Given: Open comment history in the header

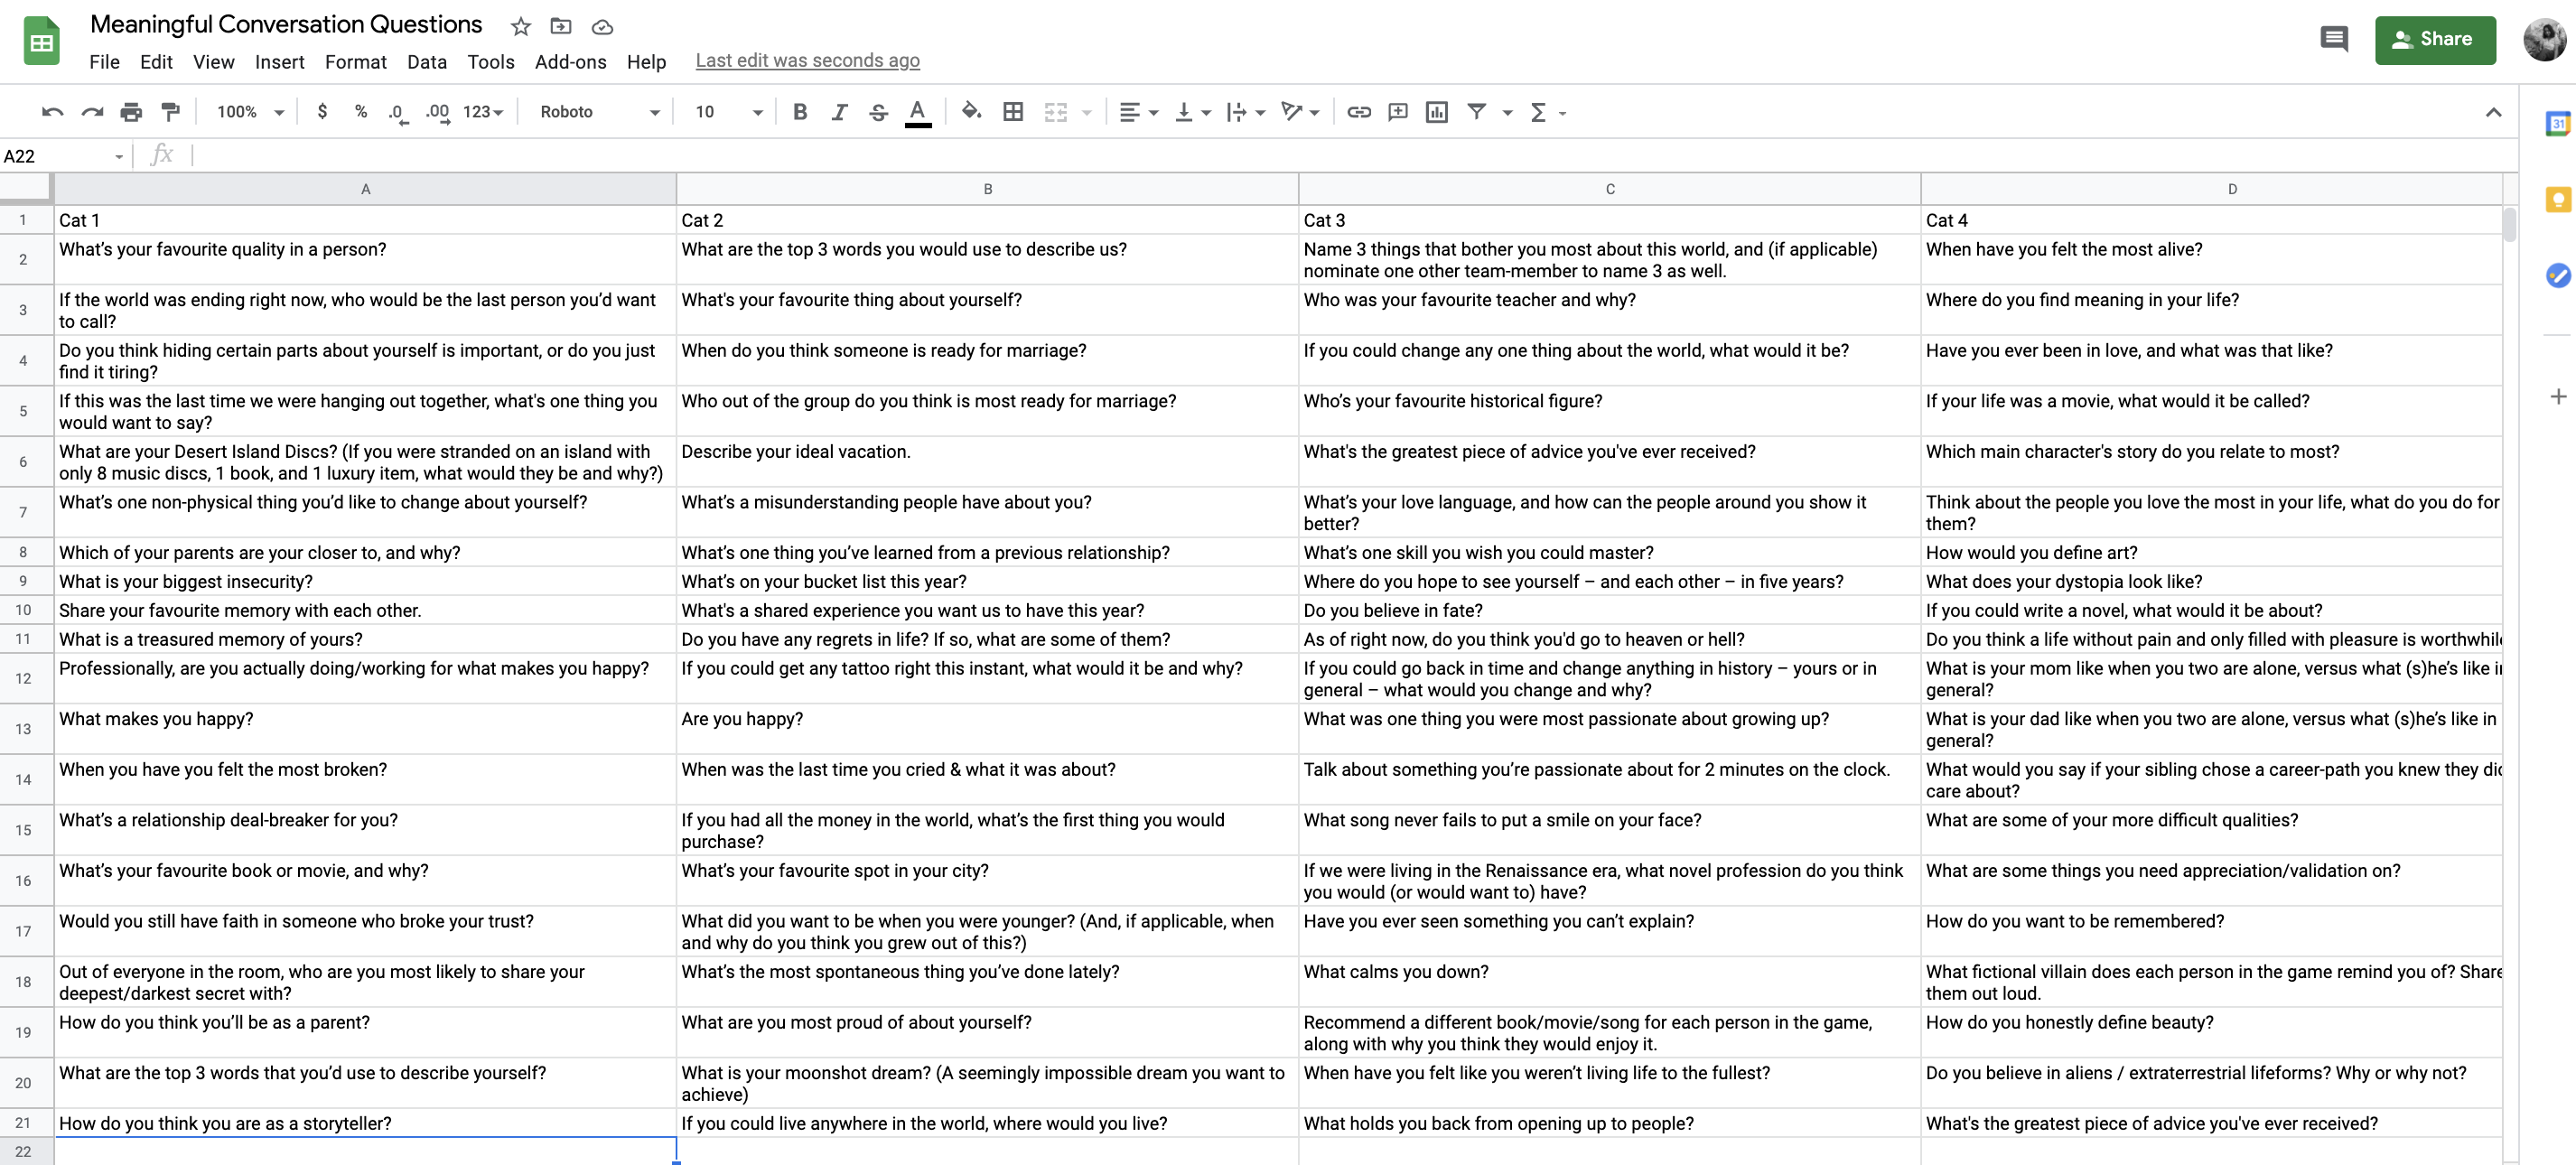Looking at the screenshot, I should pyautogui.click(x=2333, y=40).
